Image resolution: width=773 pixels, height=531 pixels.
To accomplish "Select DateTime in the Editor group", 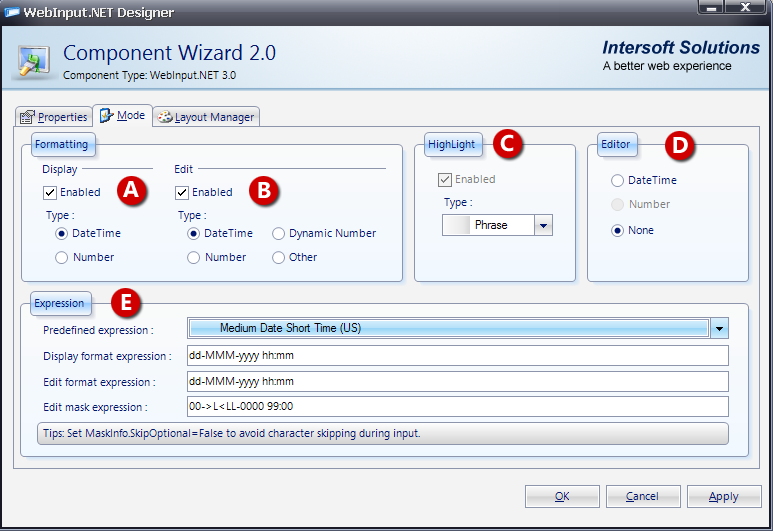I will coord(618,180).
